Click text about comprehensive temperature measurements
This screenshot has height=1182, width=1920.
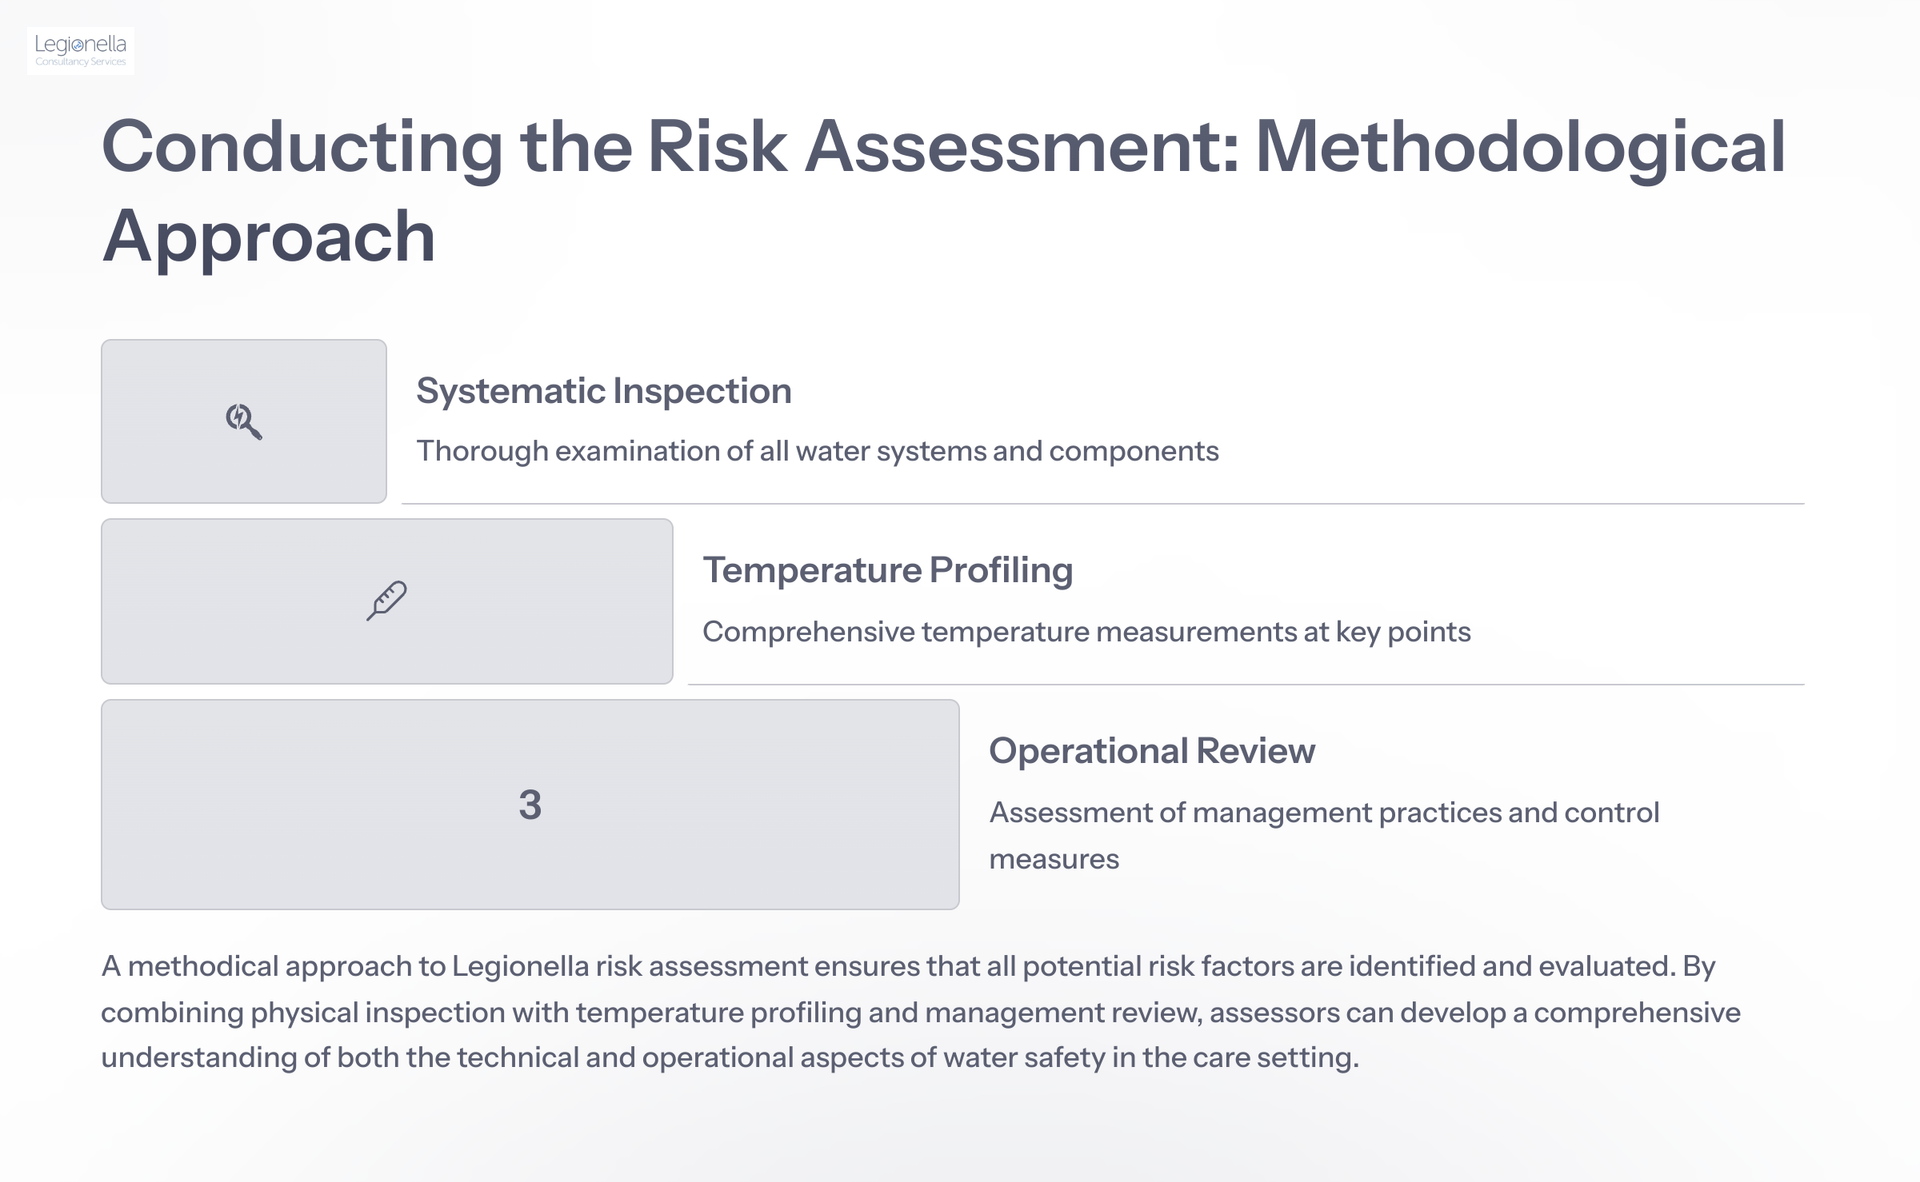(1087, 632)
